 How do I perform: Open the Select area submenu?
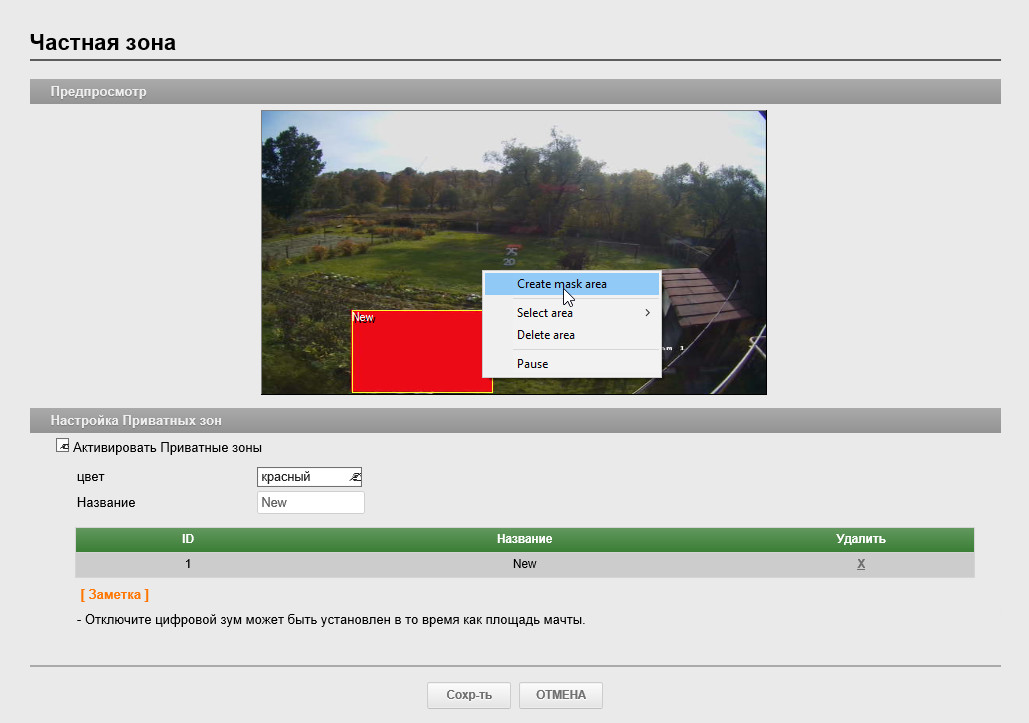pyautogui.click(x=572, y=313)
